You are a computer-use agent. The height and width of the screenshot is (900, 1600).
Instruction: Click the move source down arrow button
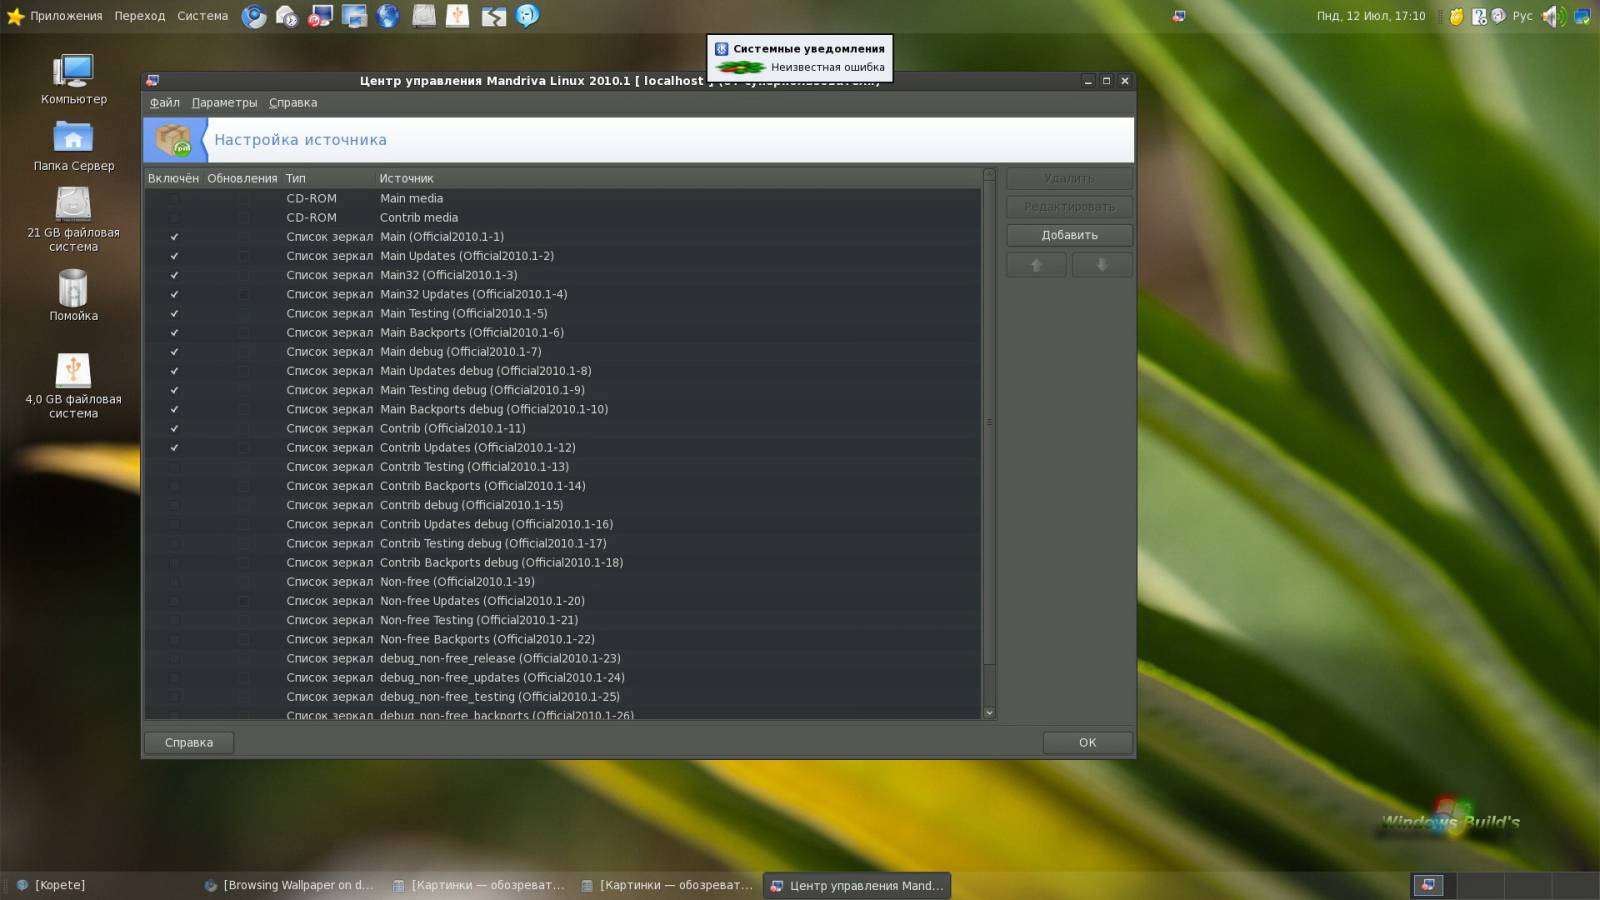(x=1102, y=265)
